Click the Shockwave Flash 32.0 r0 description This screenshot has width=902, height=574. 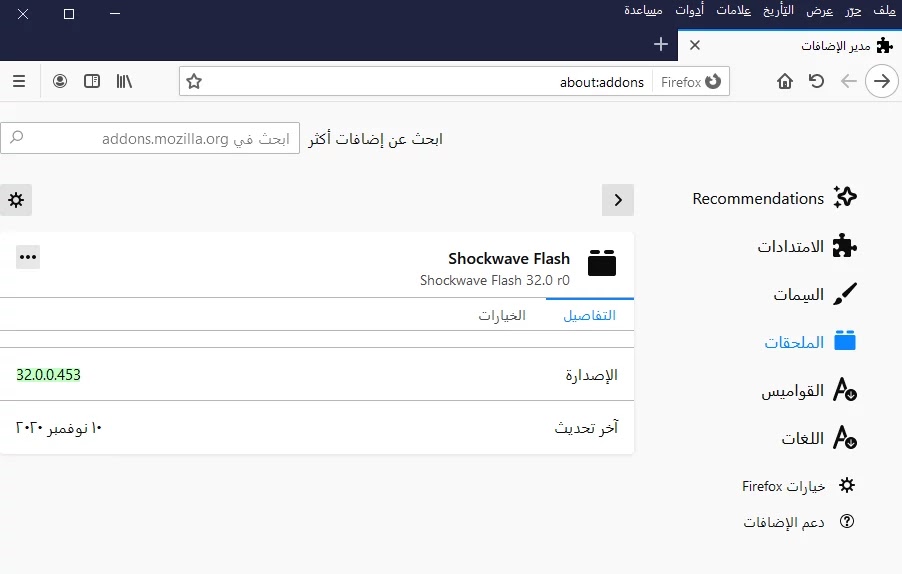pos(495,280)
